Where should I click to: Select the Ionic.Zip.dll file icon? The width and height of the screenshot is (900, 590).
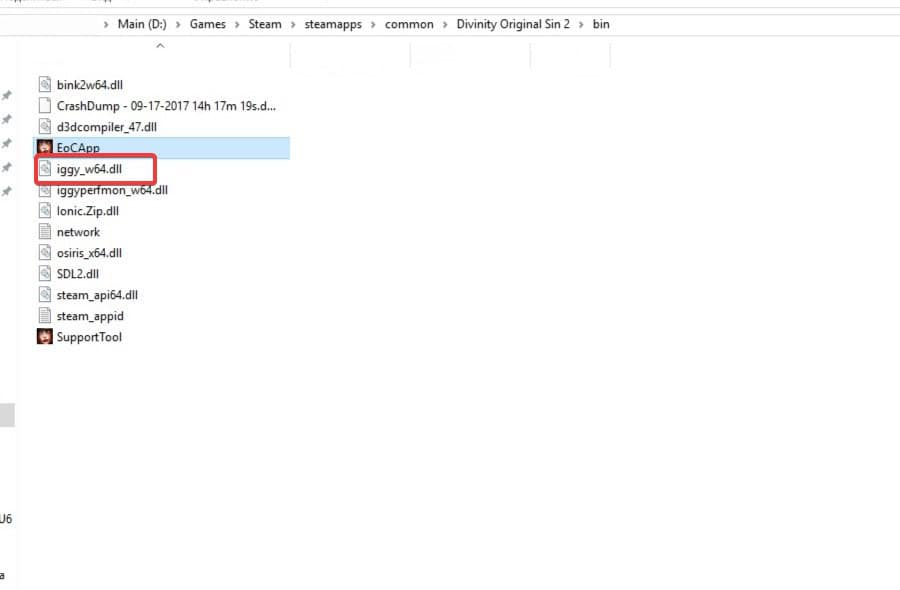(x=45, y=211)
